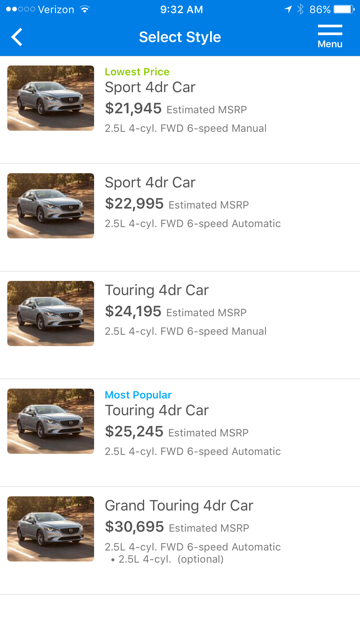Open the $22,995 Sport car photo
The width and height of the screenshot is (360, 640).
point(51,206)
